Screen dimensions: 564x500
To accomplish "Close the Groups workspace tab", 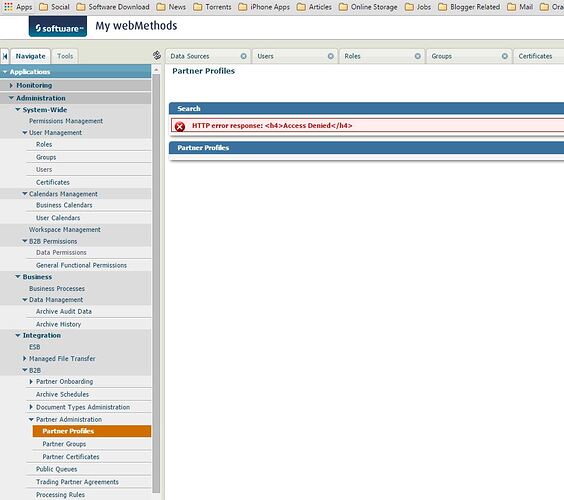I will point(505,56).
